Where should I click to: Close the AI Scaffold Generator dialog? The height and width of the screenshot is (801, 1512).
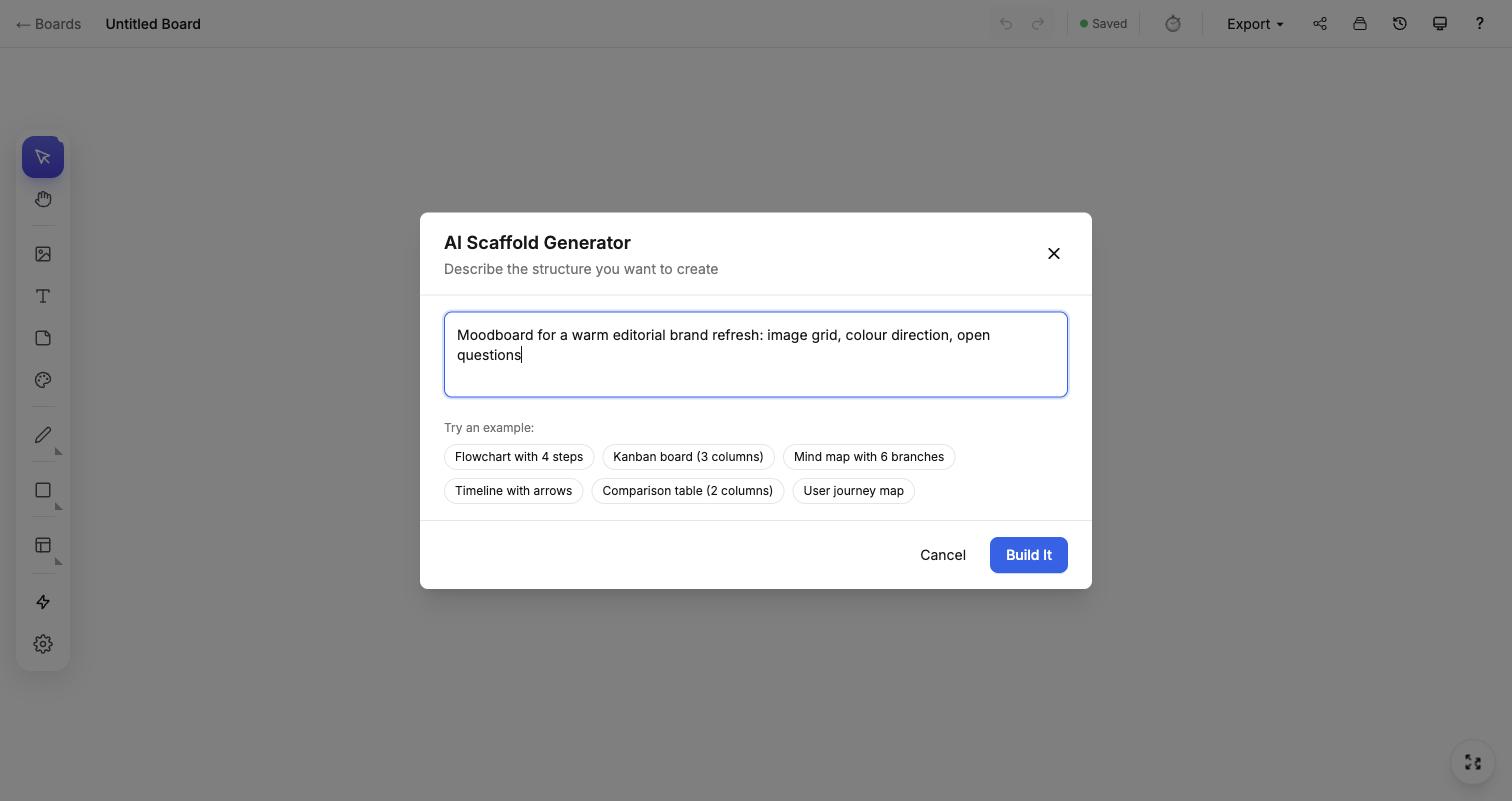coord(1054,254)
